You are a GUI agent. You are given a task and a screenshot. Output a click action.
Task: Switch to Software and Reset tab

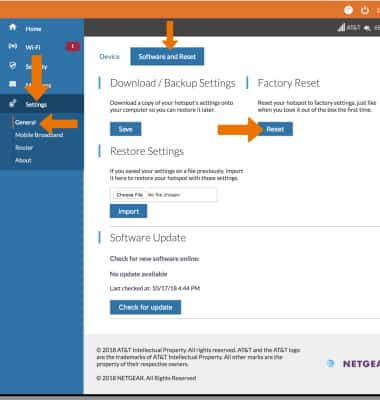[167, 57]
